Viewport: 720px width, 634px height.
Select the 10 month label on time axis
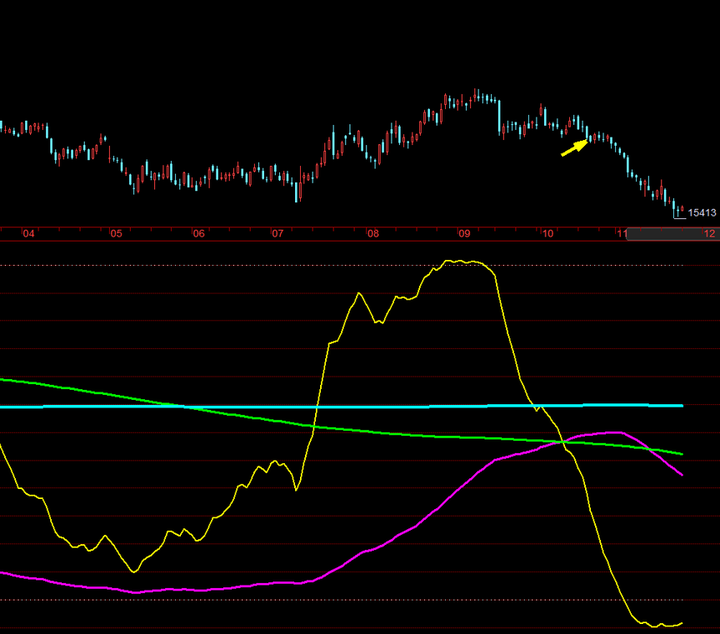pos(547,234)
